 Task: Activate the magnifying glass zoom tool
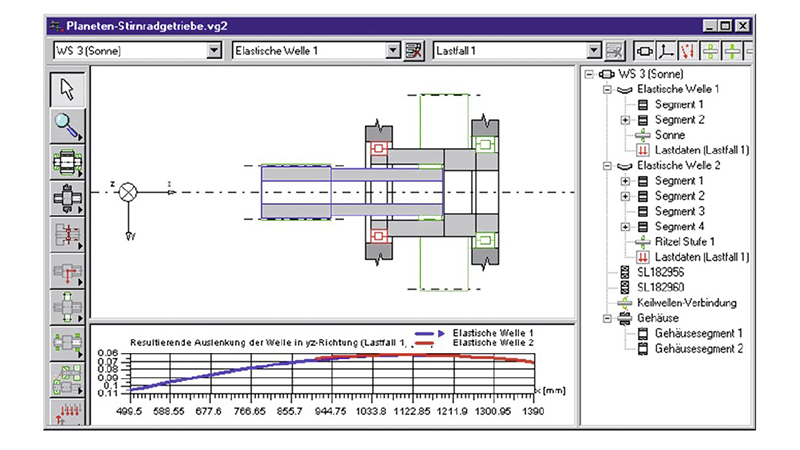coord(67,126)
